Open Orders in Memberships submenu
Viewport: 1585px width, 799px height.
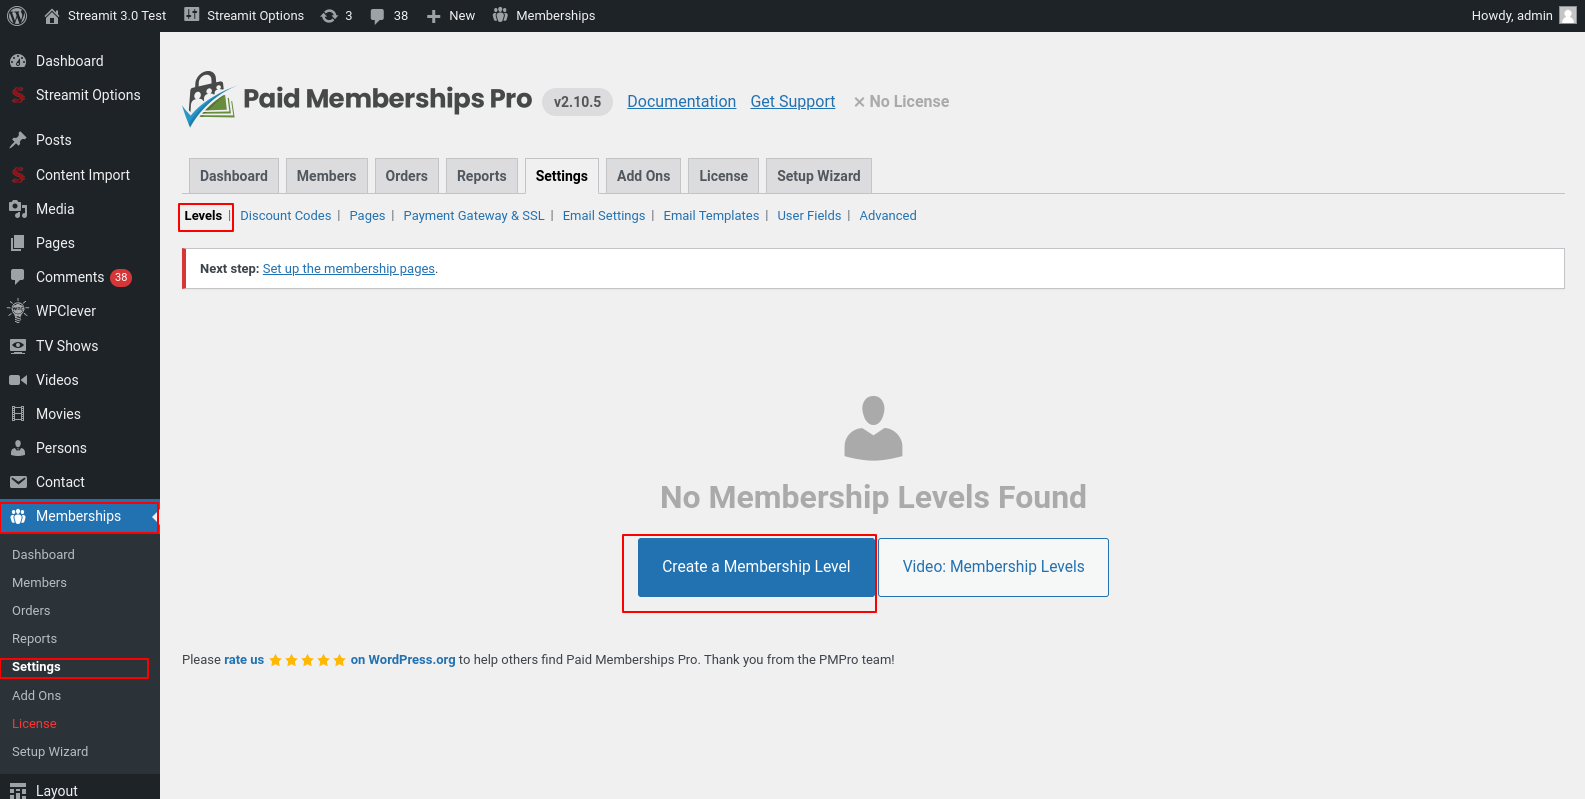click(x=31, y=611)
